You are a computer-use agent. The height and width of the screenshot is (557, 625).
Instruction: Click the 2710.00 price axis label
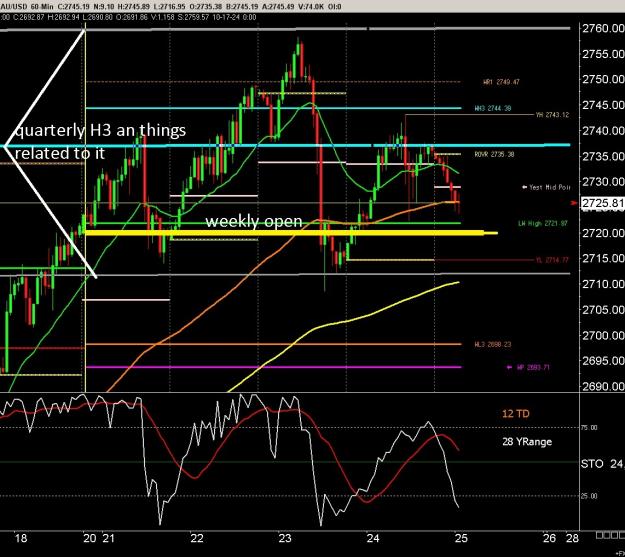coord(603,284)
